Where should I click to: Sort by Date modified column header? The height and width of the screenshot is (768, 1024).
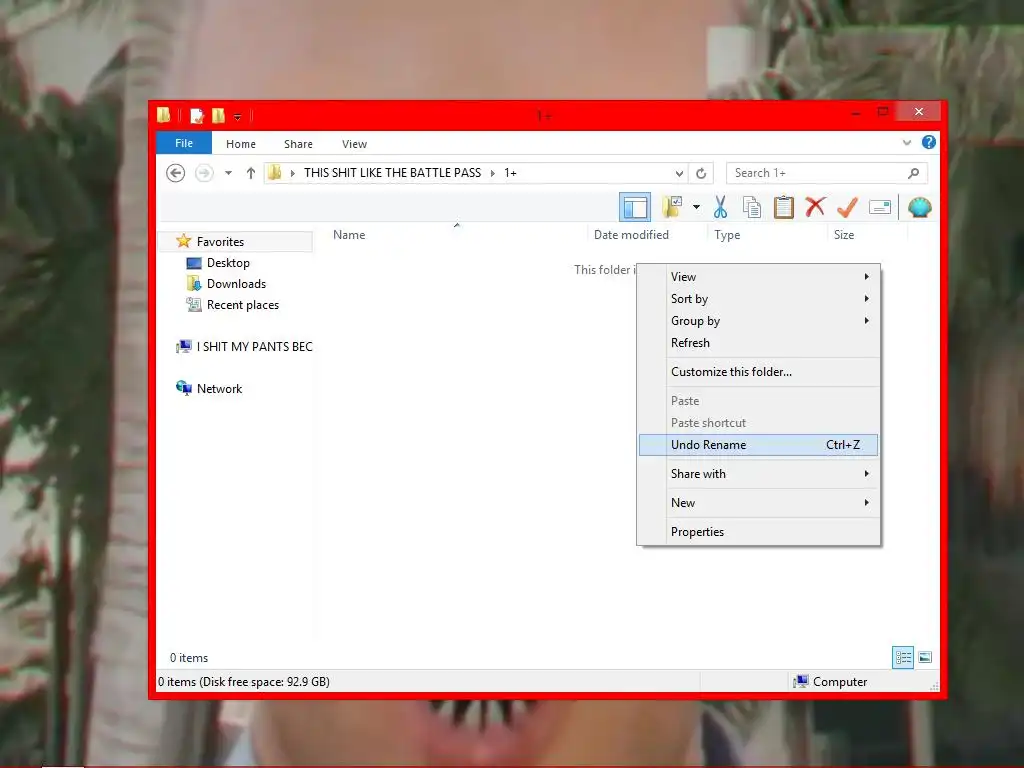[x=631, y=235]
